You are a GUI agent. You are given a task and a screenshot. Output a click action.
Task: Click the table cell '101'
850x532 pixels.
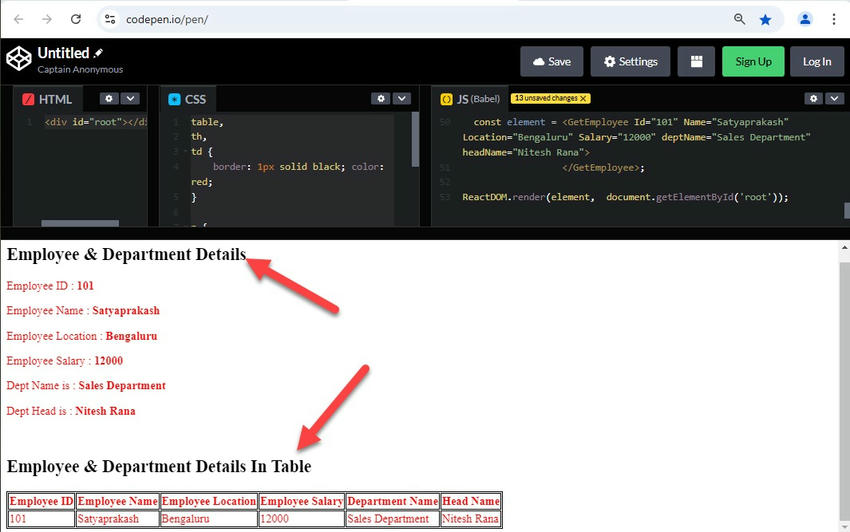(42, 519)
